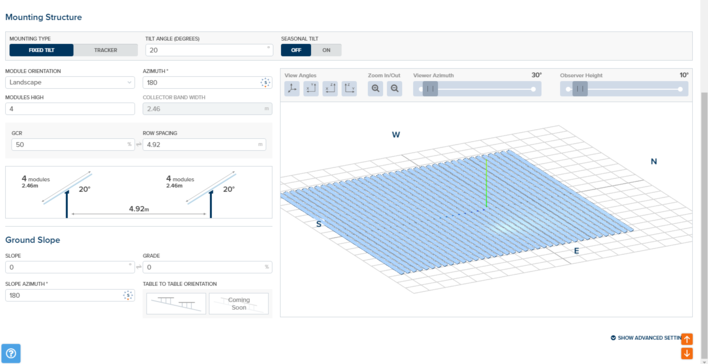Select the first table to table orientation option

pyautogui.click(x=176, y=303)
